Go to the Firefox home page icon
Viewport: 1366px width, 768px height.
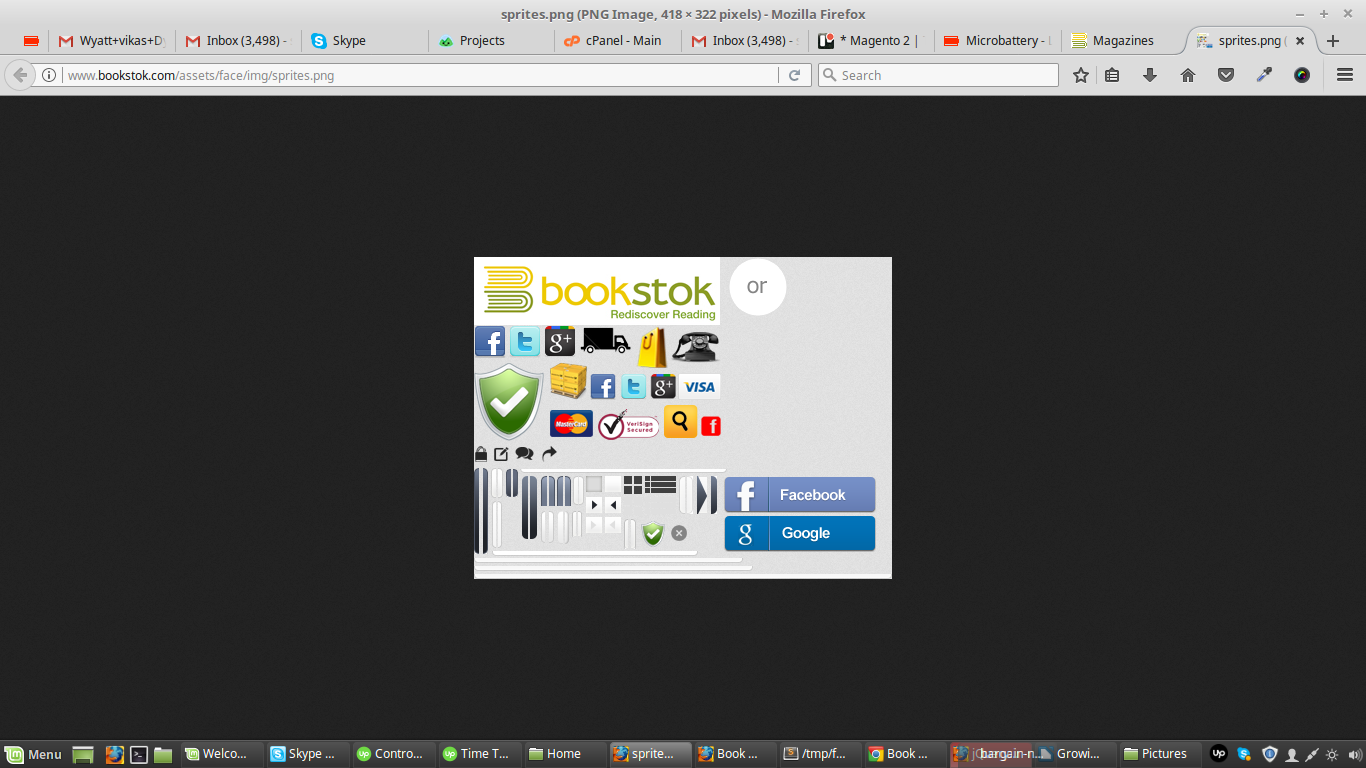point(1188,75)
